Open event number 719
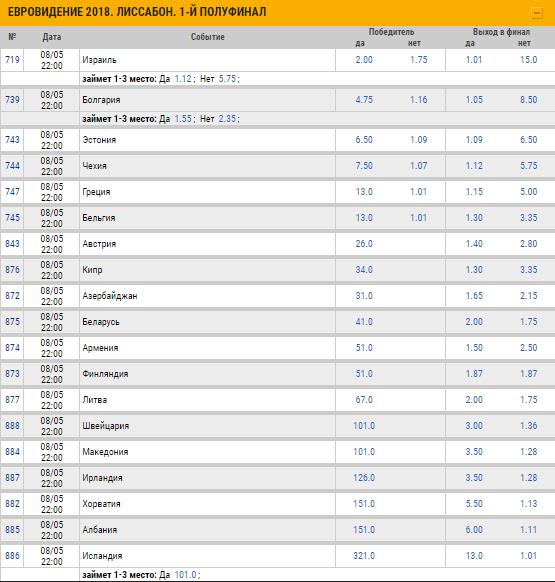This screenshot has width=555, height=582. pos(12,60)
